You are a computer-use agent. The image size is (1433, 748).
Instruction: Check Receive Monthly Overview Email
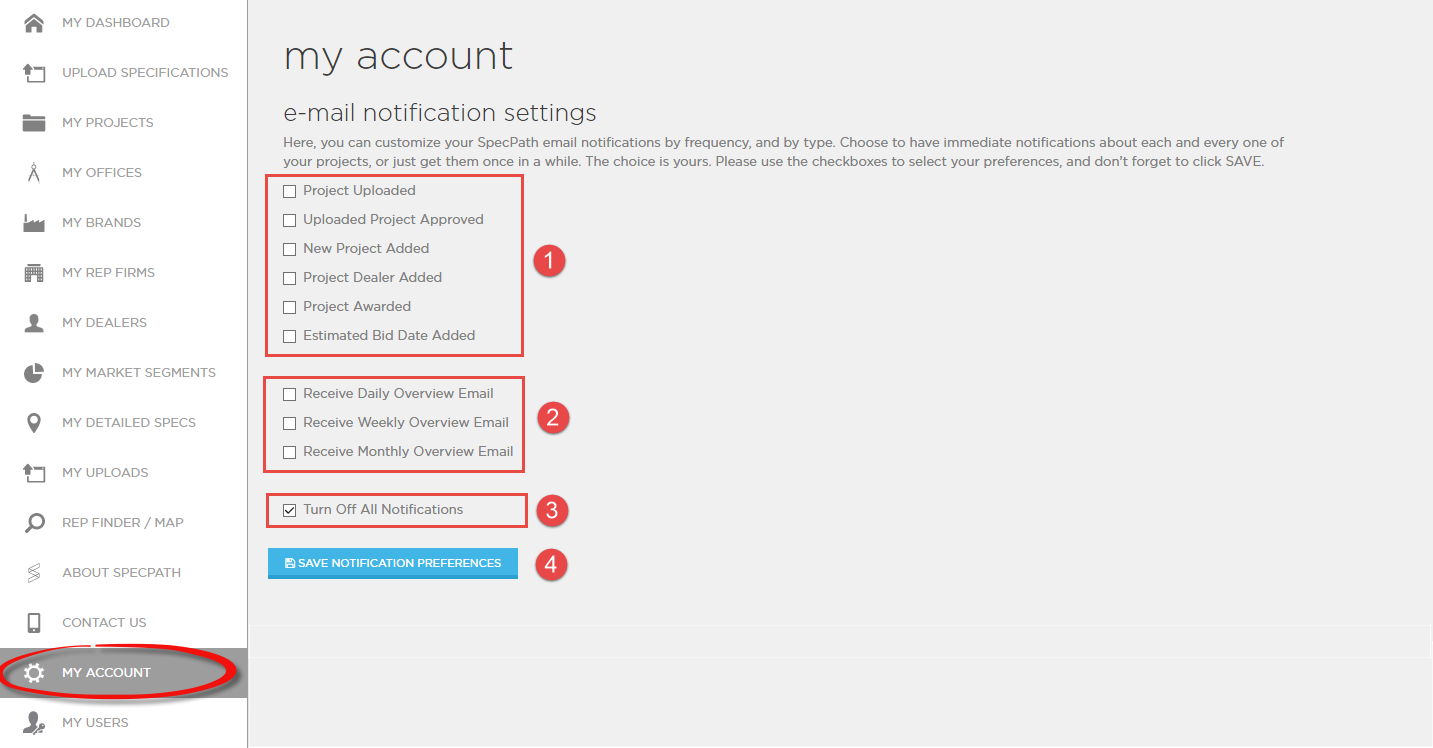tap(290, 452)
